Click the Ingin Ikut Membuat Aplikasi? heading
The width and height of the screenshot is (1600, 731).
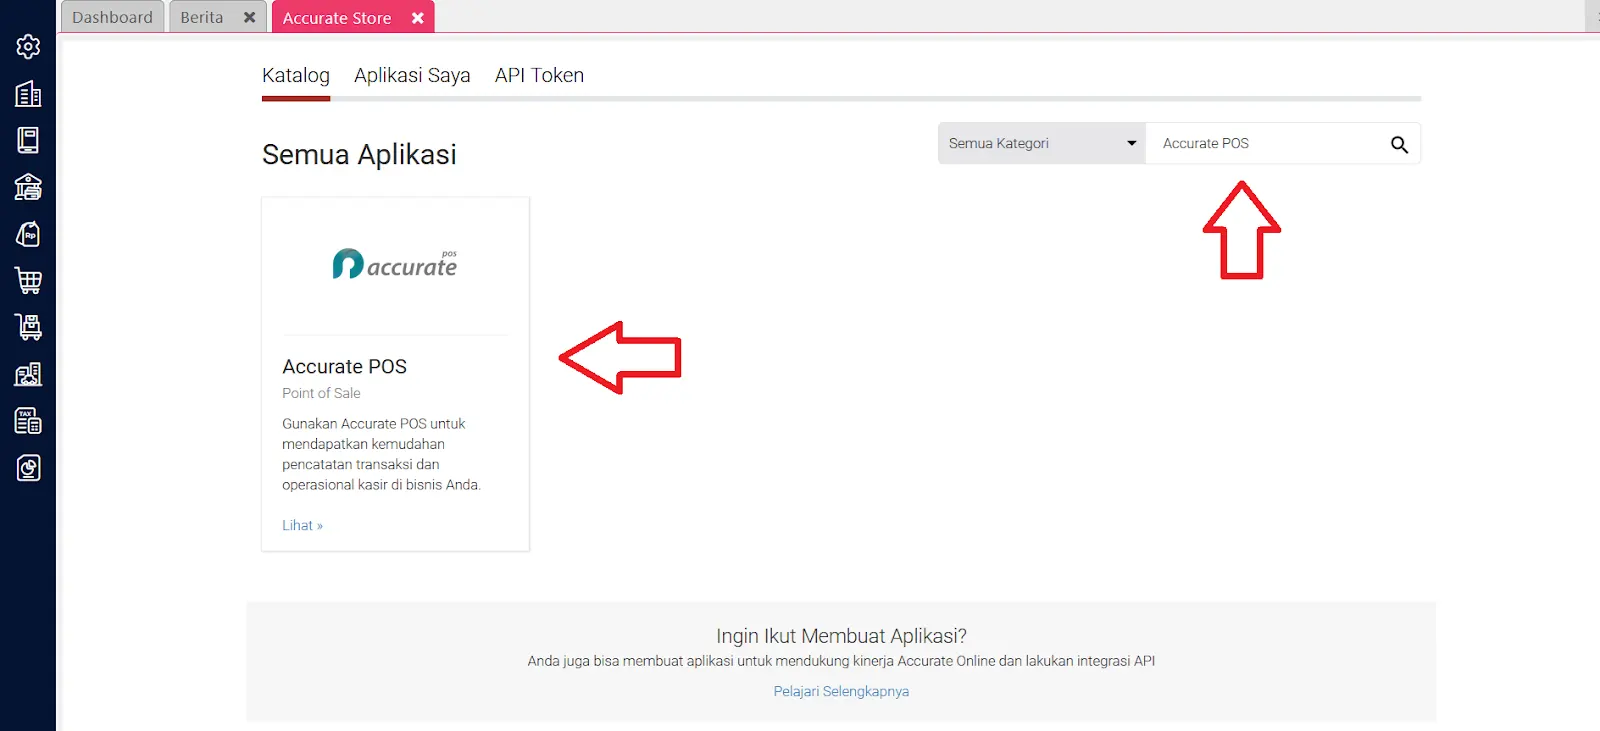pyautogui.click(x=841, y=636)
